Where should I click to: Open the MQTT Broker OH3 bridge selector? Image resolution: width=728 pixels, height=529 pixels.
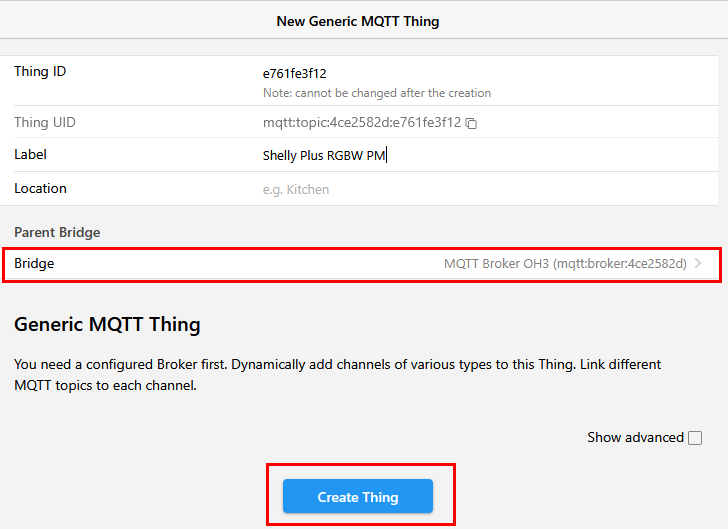click(x=565, y=264)
